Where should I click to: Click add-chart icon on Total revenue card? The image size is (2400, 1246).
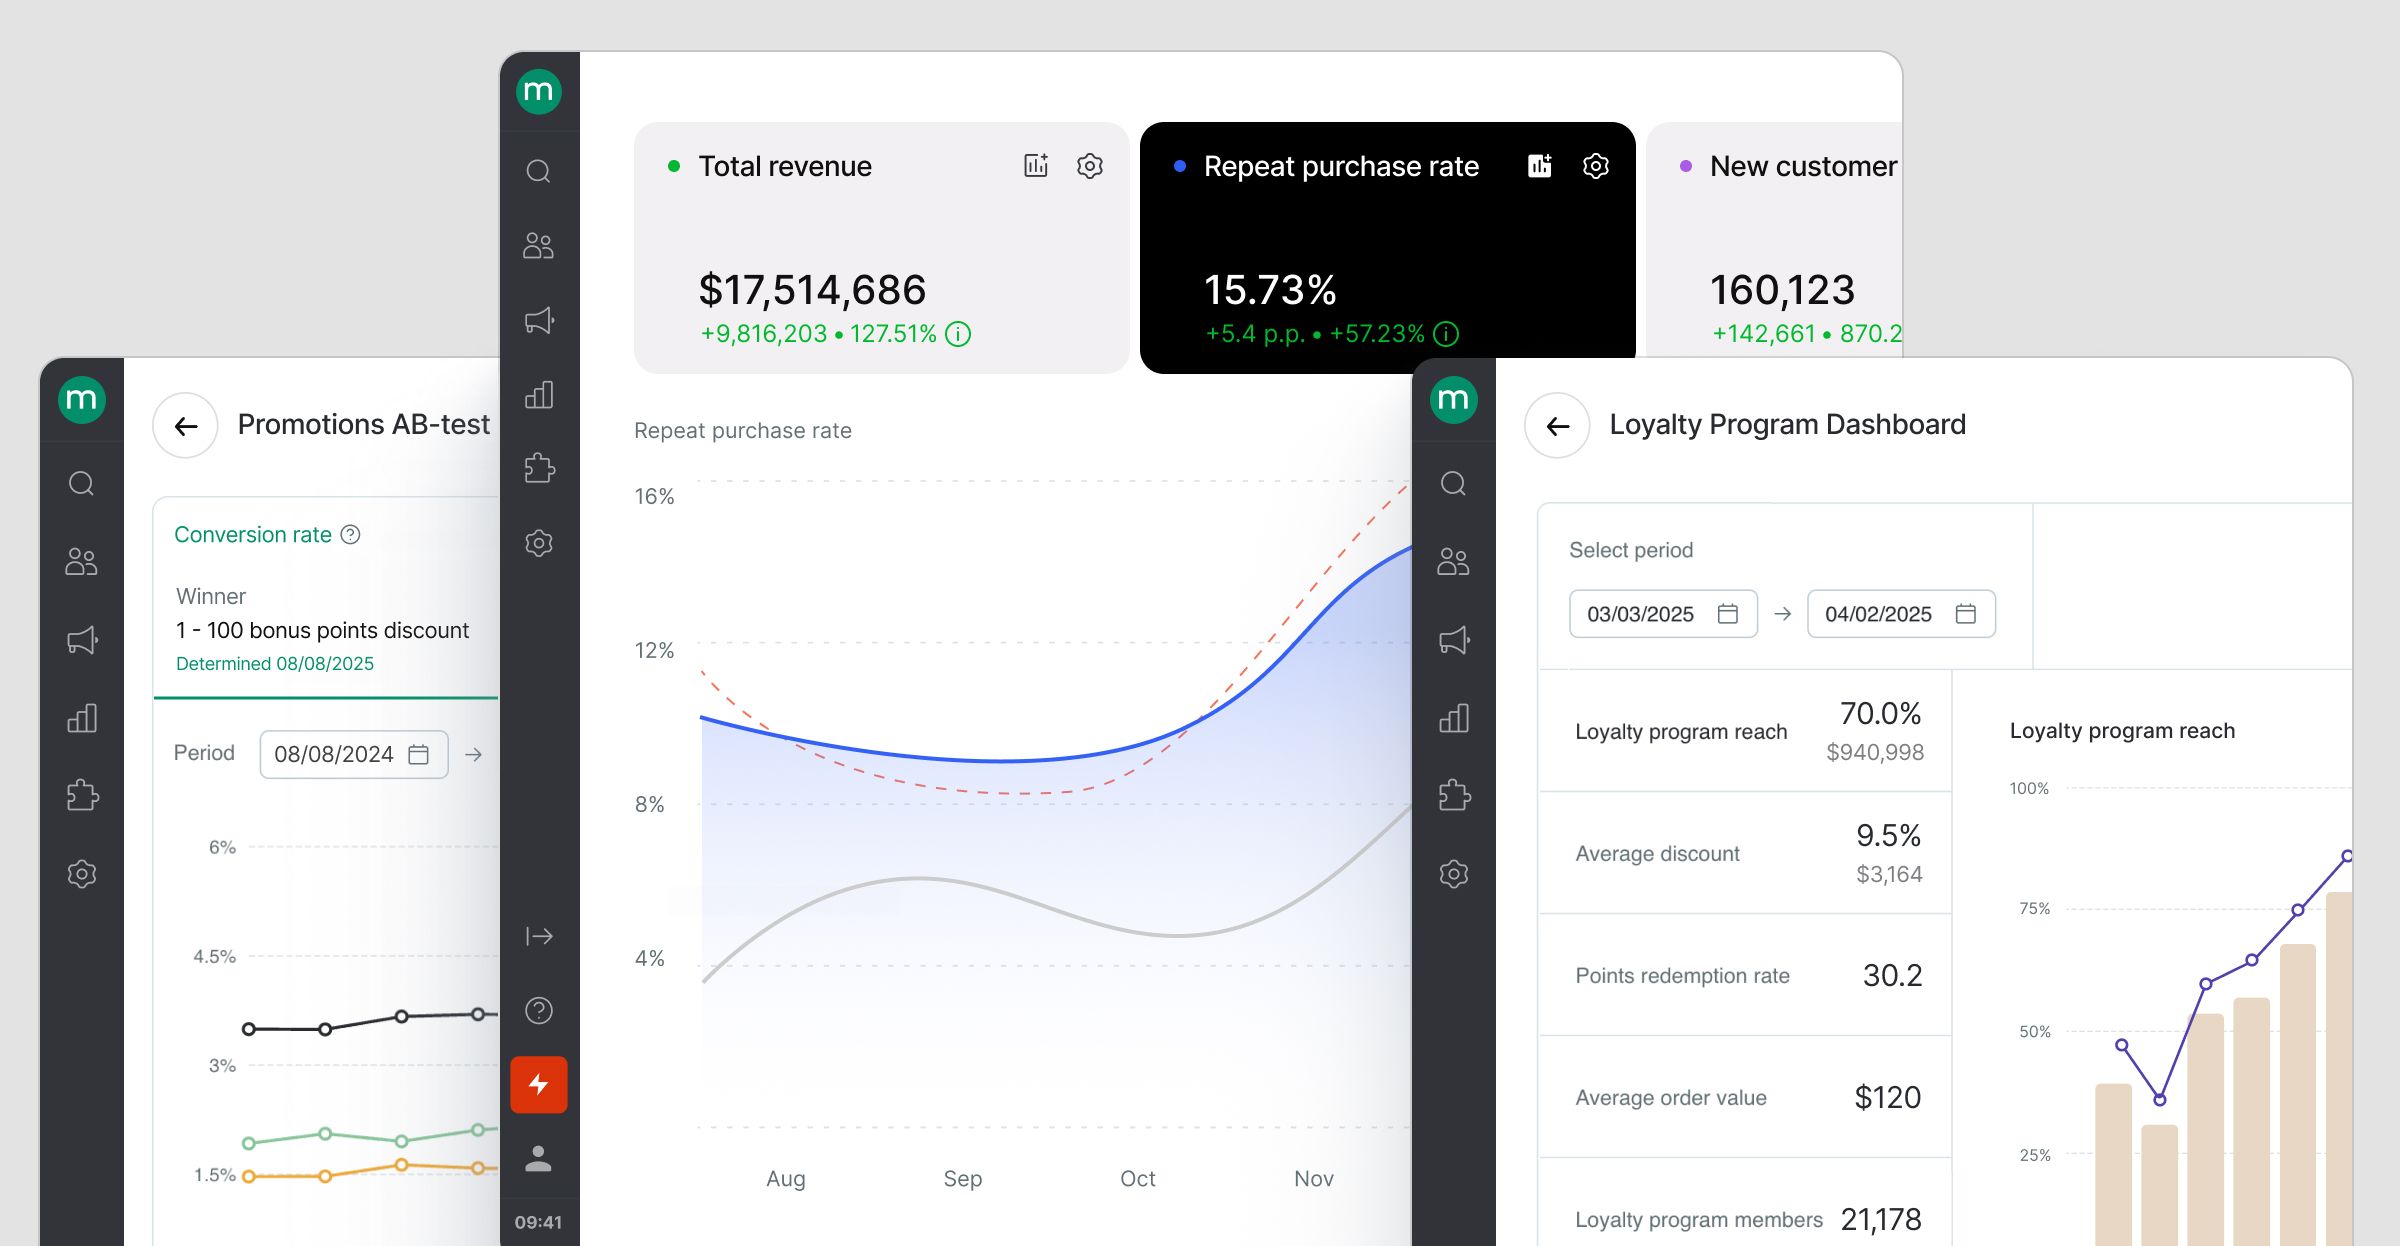1036,166
